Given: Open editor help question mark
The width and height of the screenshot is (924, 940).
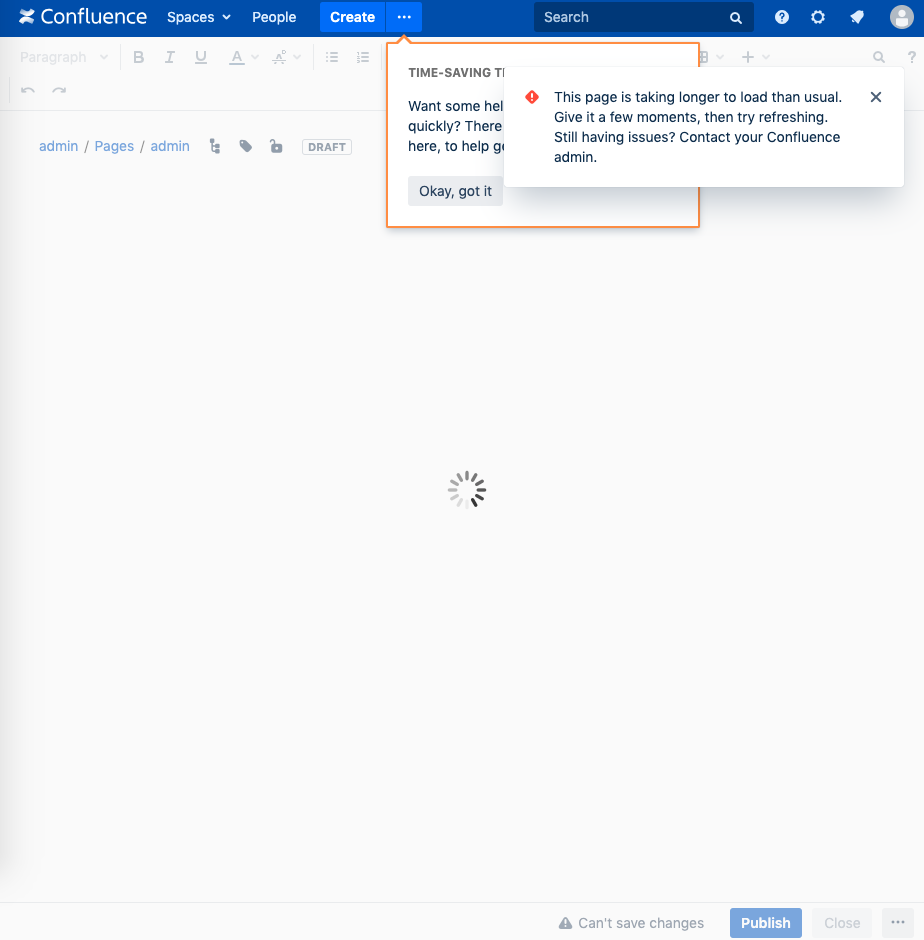Looking at the screenshot, I should 911,57.
